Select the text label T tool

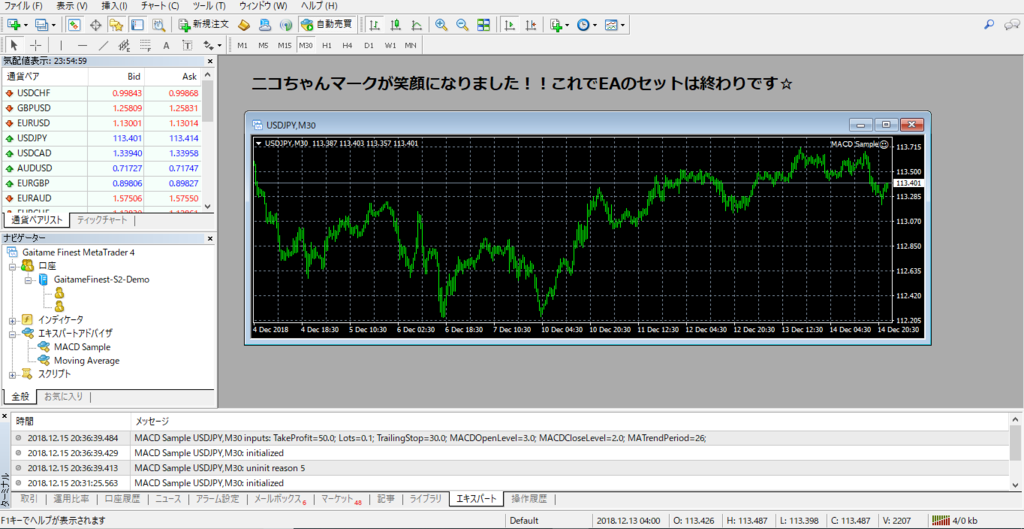click(187, 45)
